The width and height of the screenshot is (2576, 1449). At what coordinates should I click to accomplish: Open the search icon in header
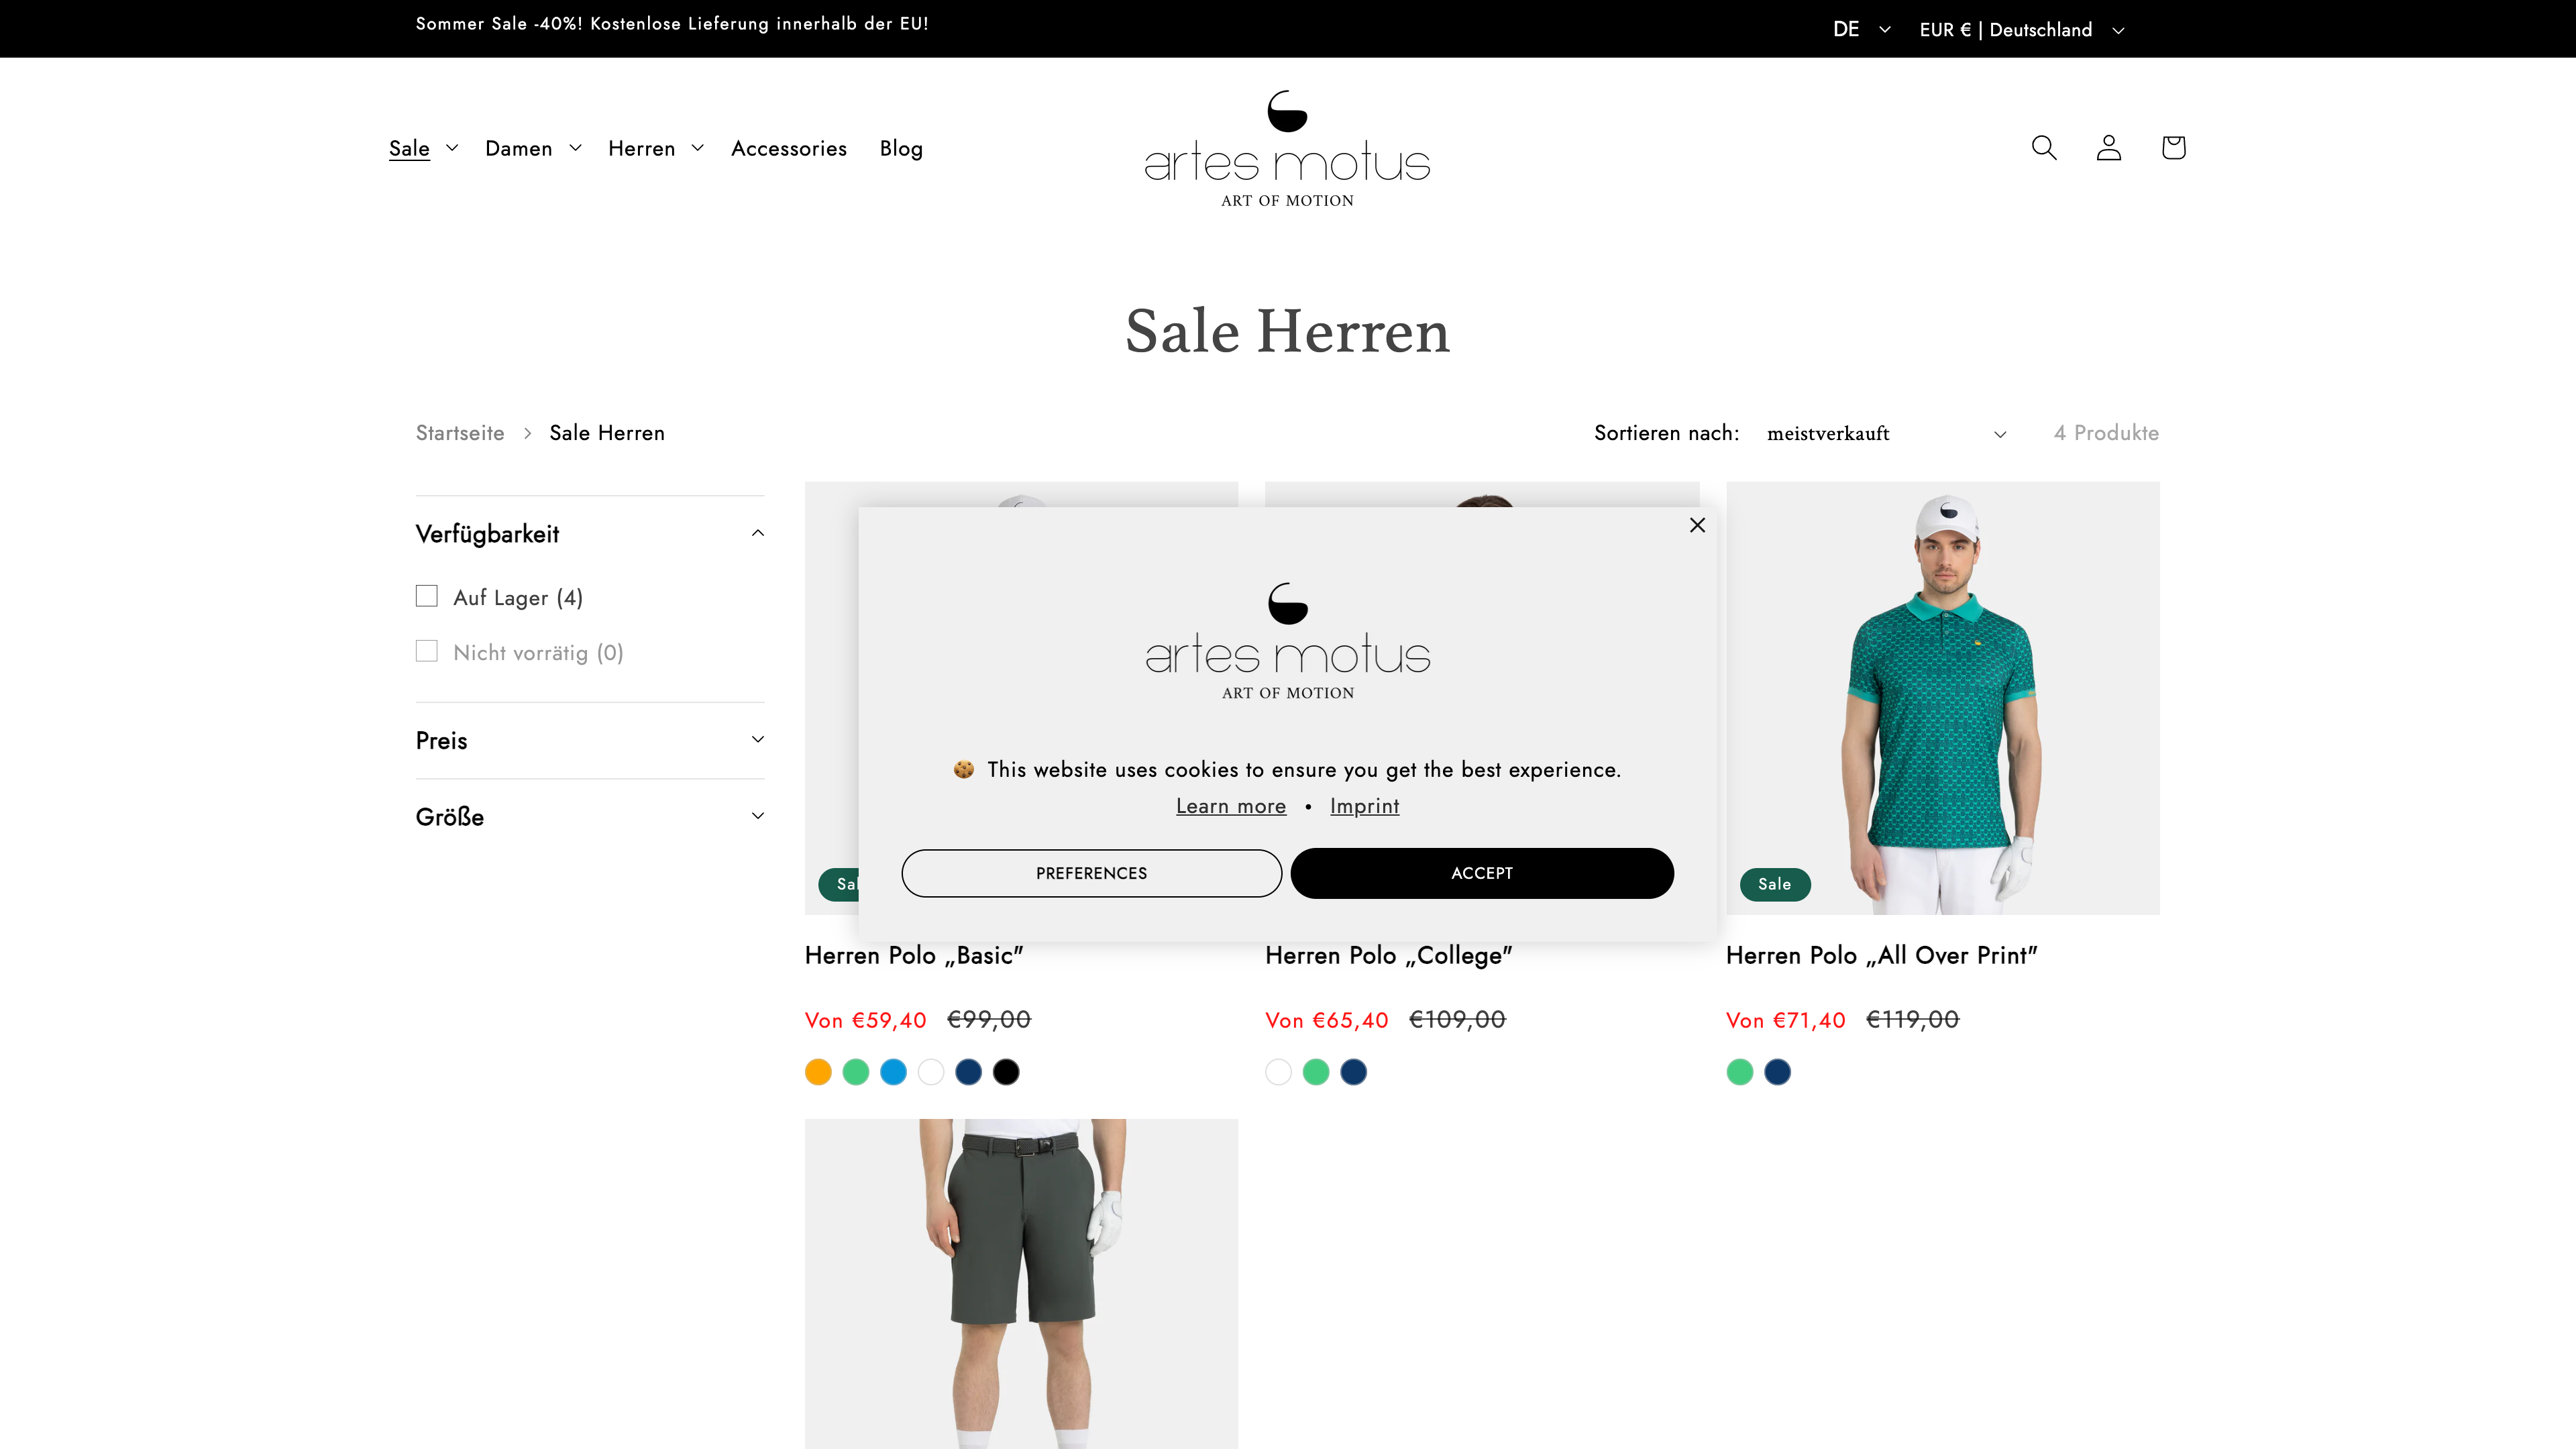click(2044, 148)
